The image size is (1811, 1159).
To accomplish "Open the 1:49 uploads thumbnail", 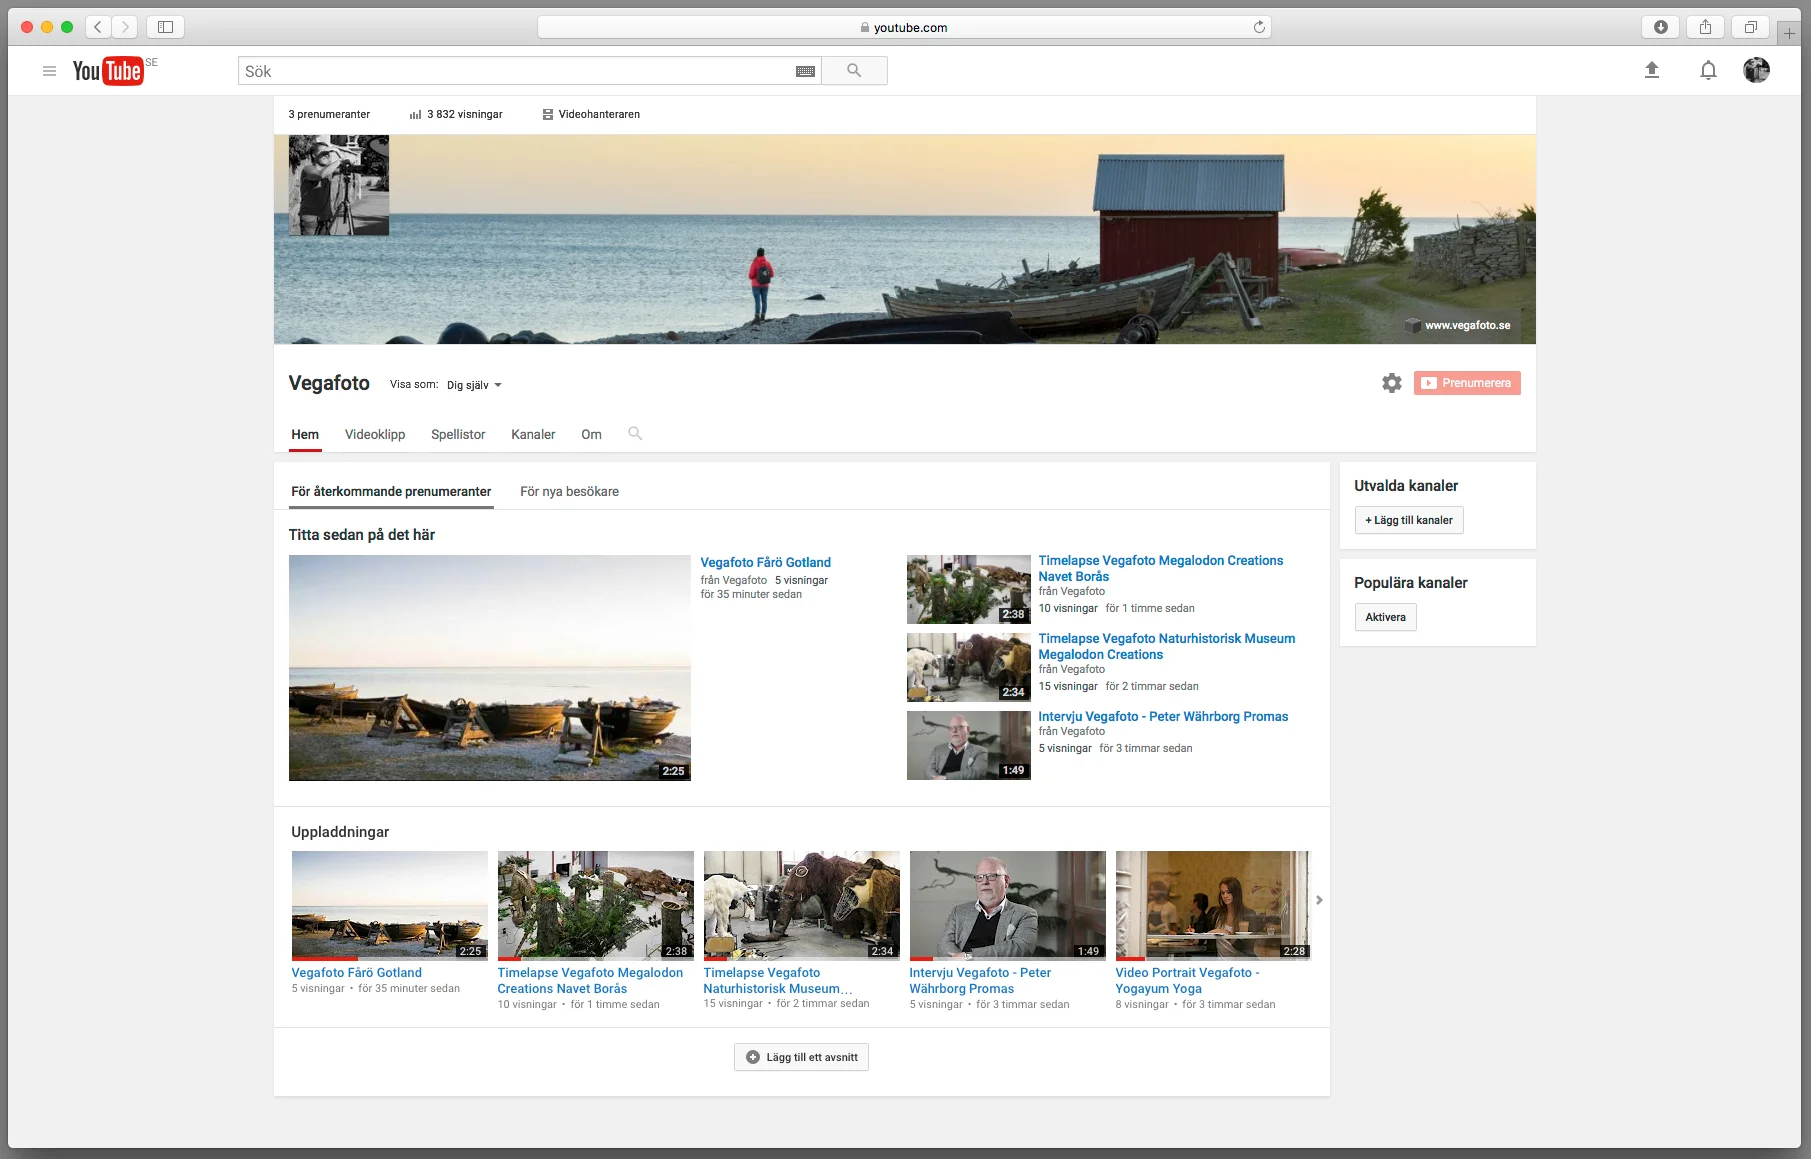I will pos(1007,905).
